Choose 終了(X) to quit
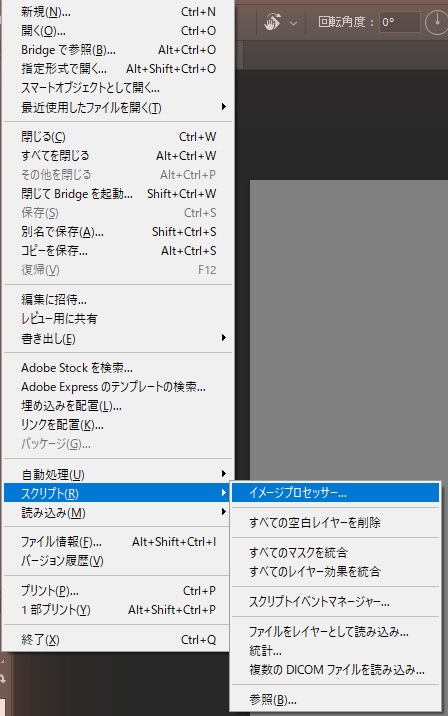This screenshot has height=716, width=448. click(118, 640)
